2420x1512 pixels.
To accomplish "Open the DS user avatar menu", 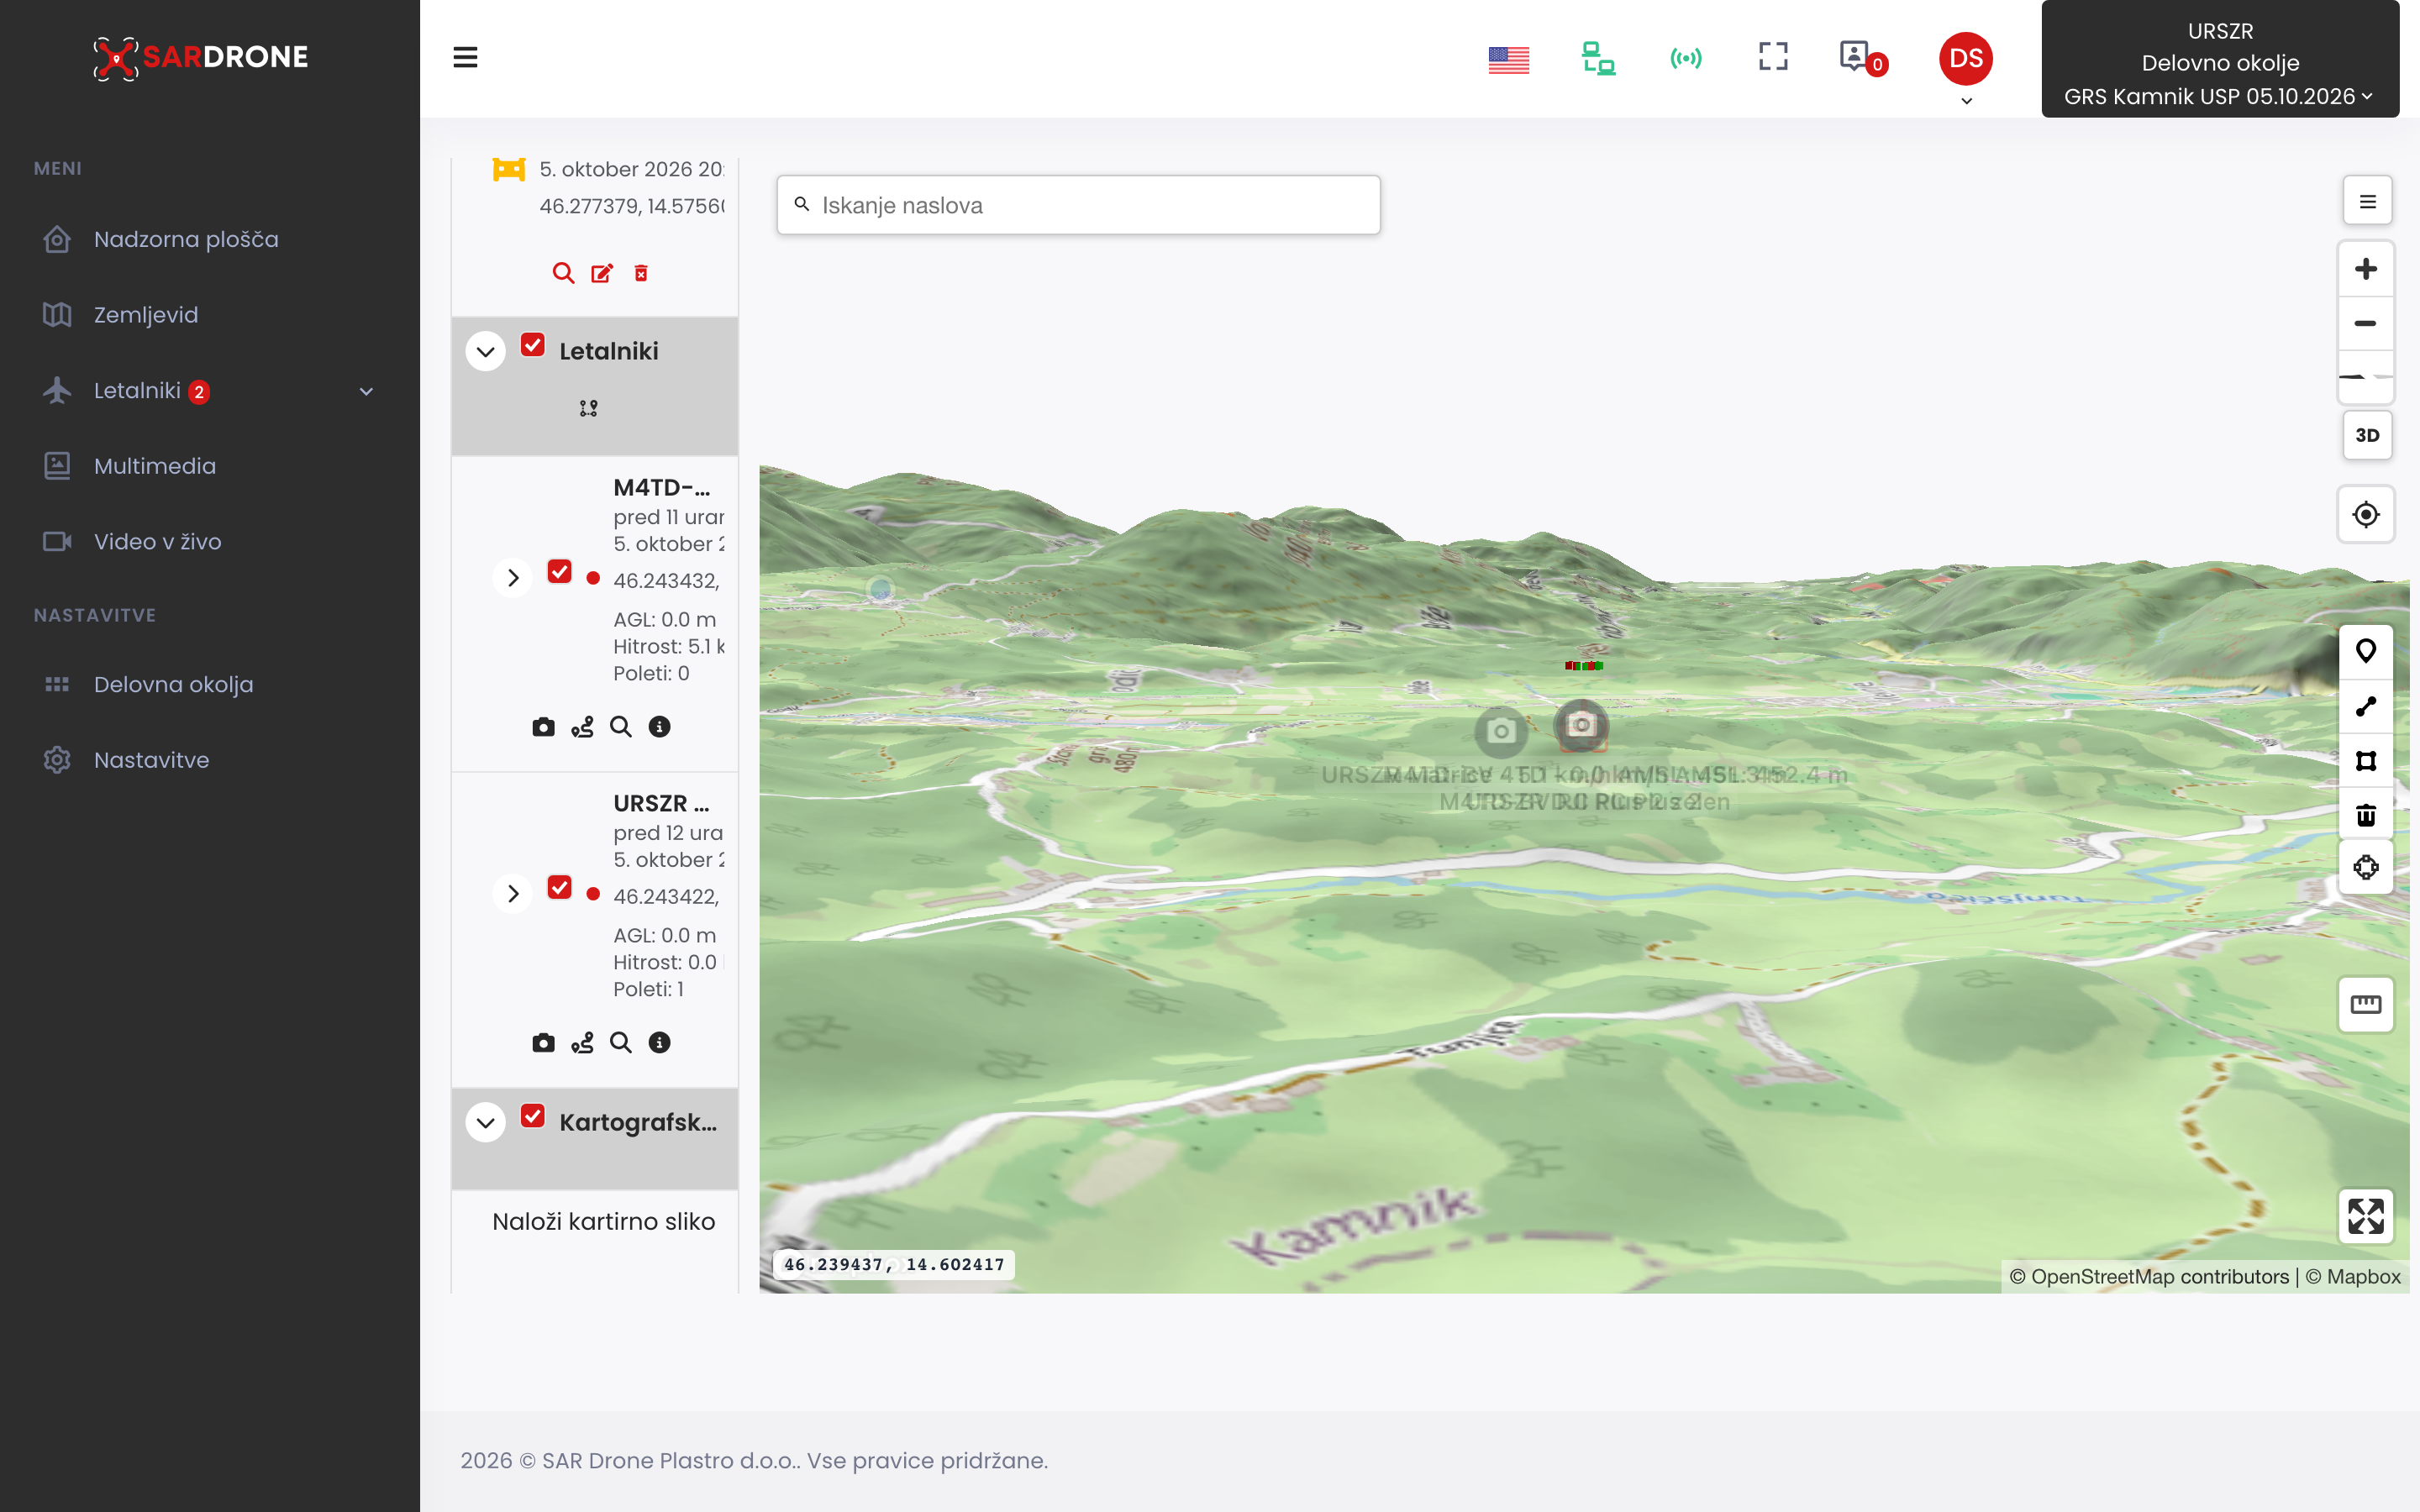I will point(1965,59).
